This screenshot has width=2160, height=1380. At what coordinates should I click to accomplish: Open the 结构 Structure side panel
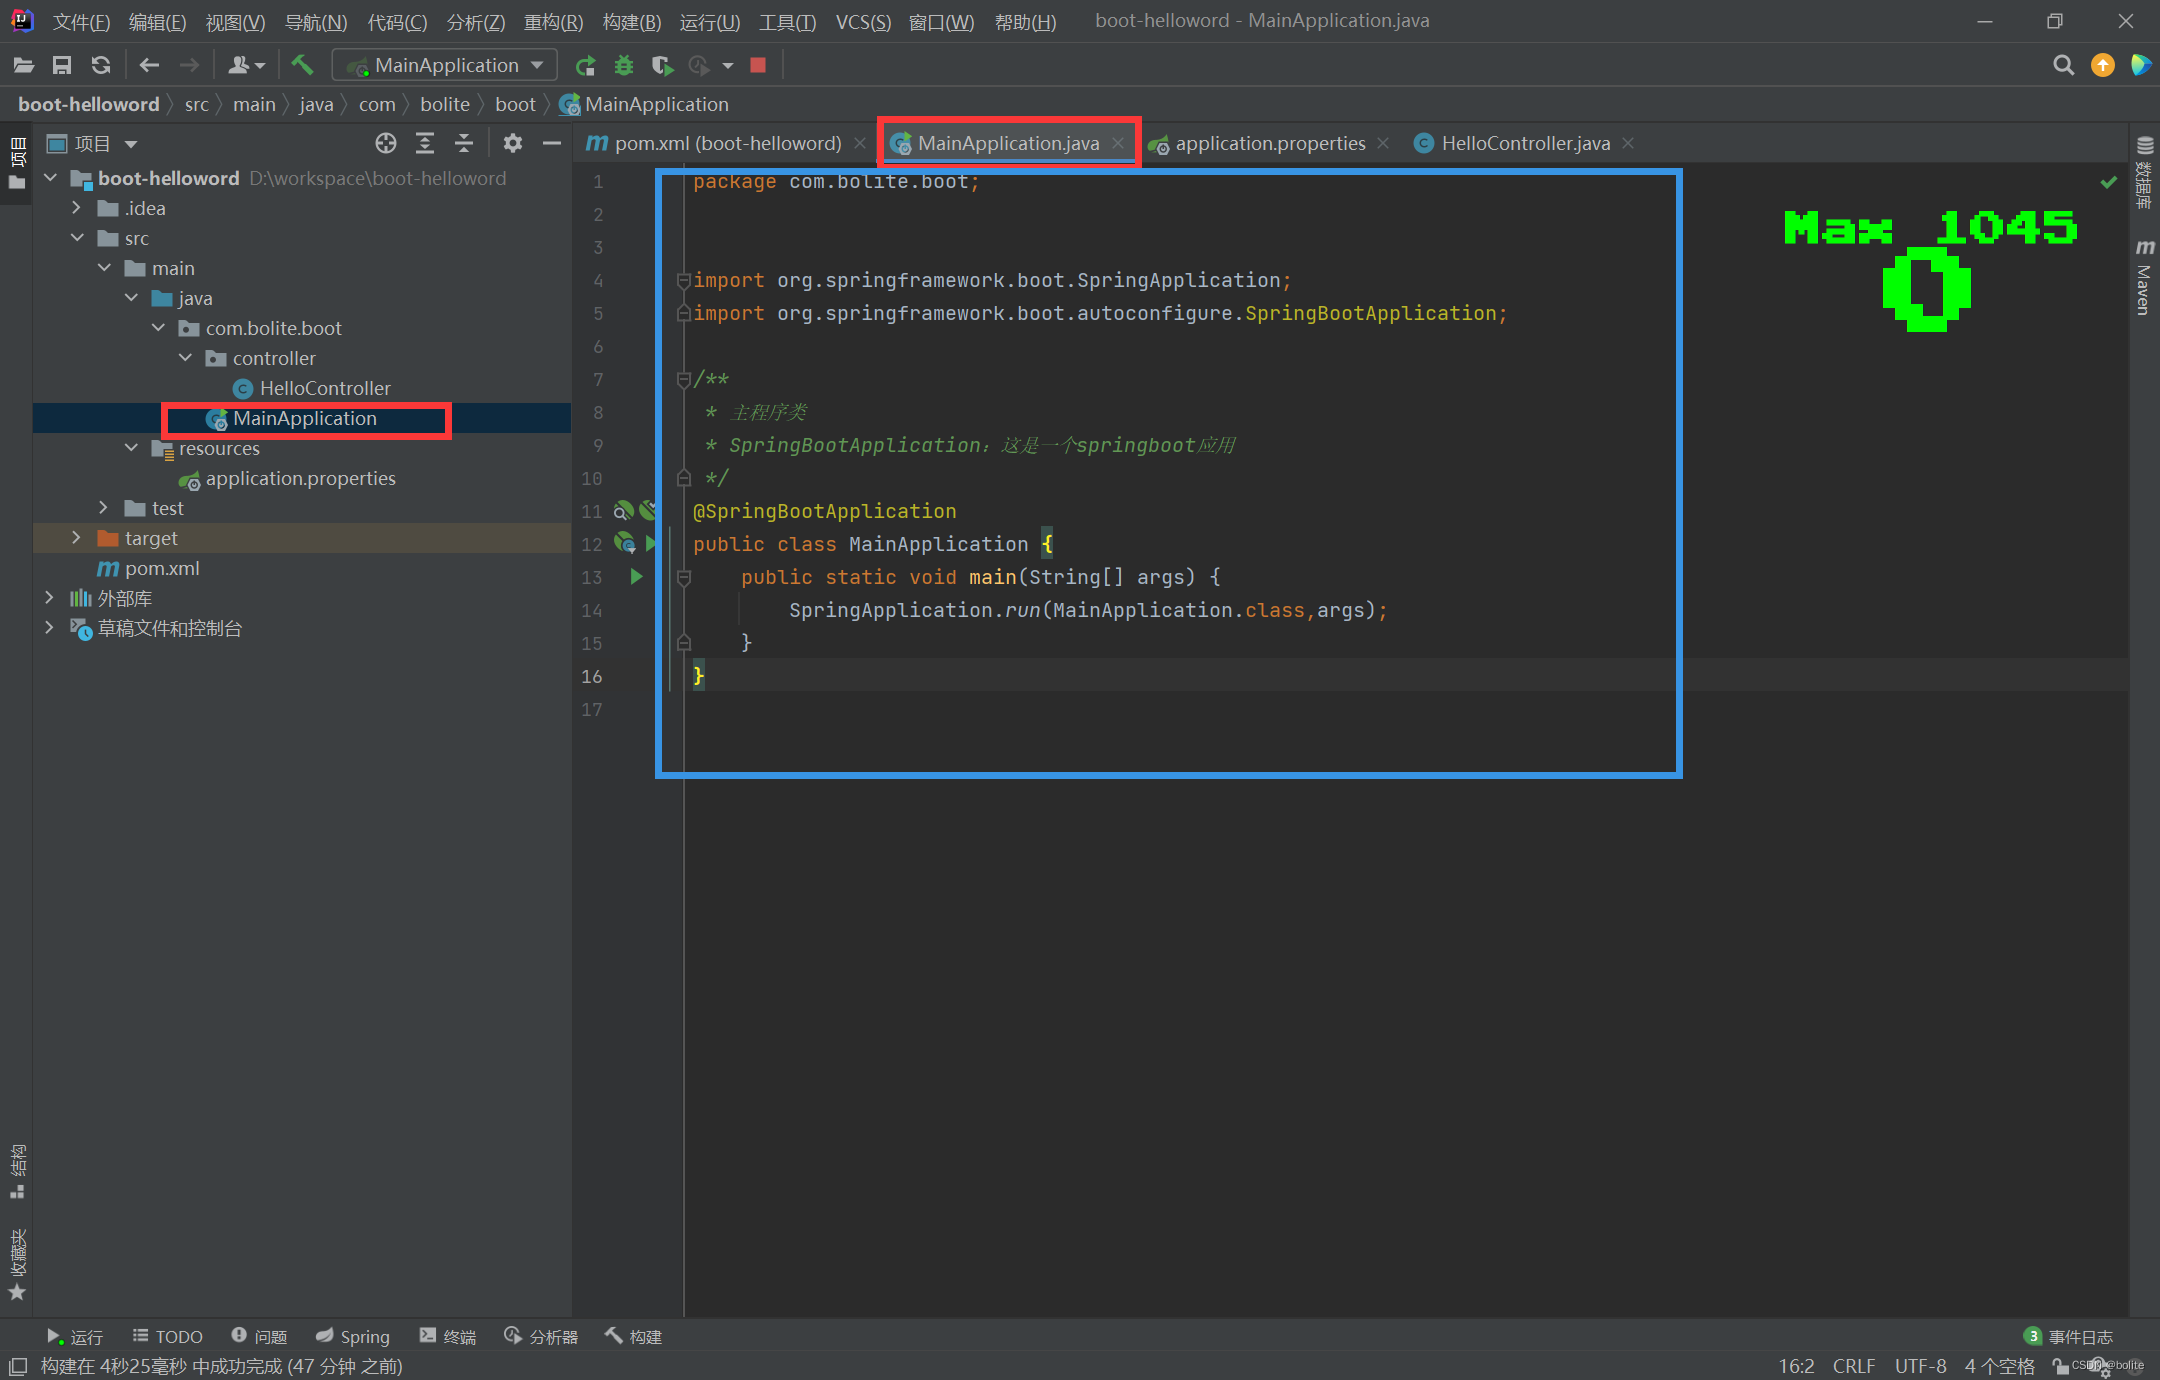[x=16, y=1171]
